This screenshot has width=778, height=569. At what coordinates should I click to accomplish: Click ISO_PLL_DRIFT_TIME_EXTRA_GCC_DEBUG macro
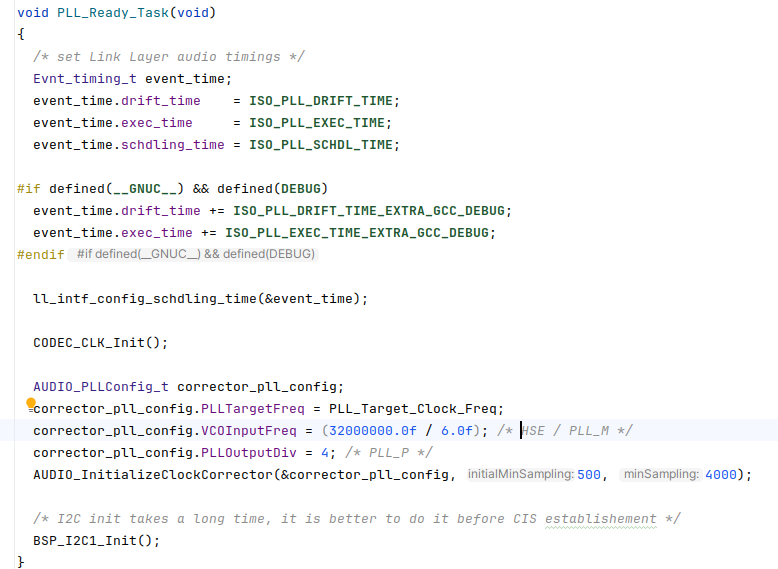(369, 210)
